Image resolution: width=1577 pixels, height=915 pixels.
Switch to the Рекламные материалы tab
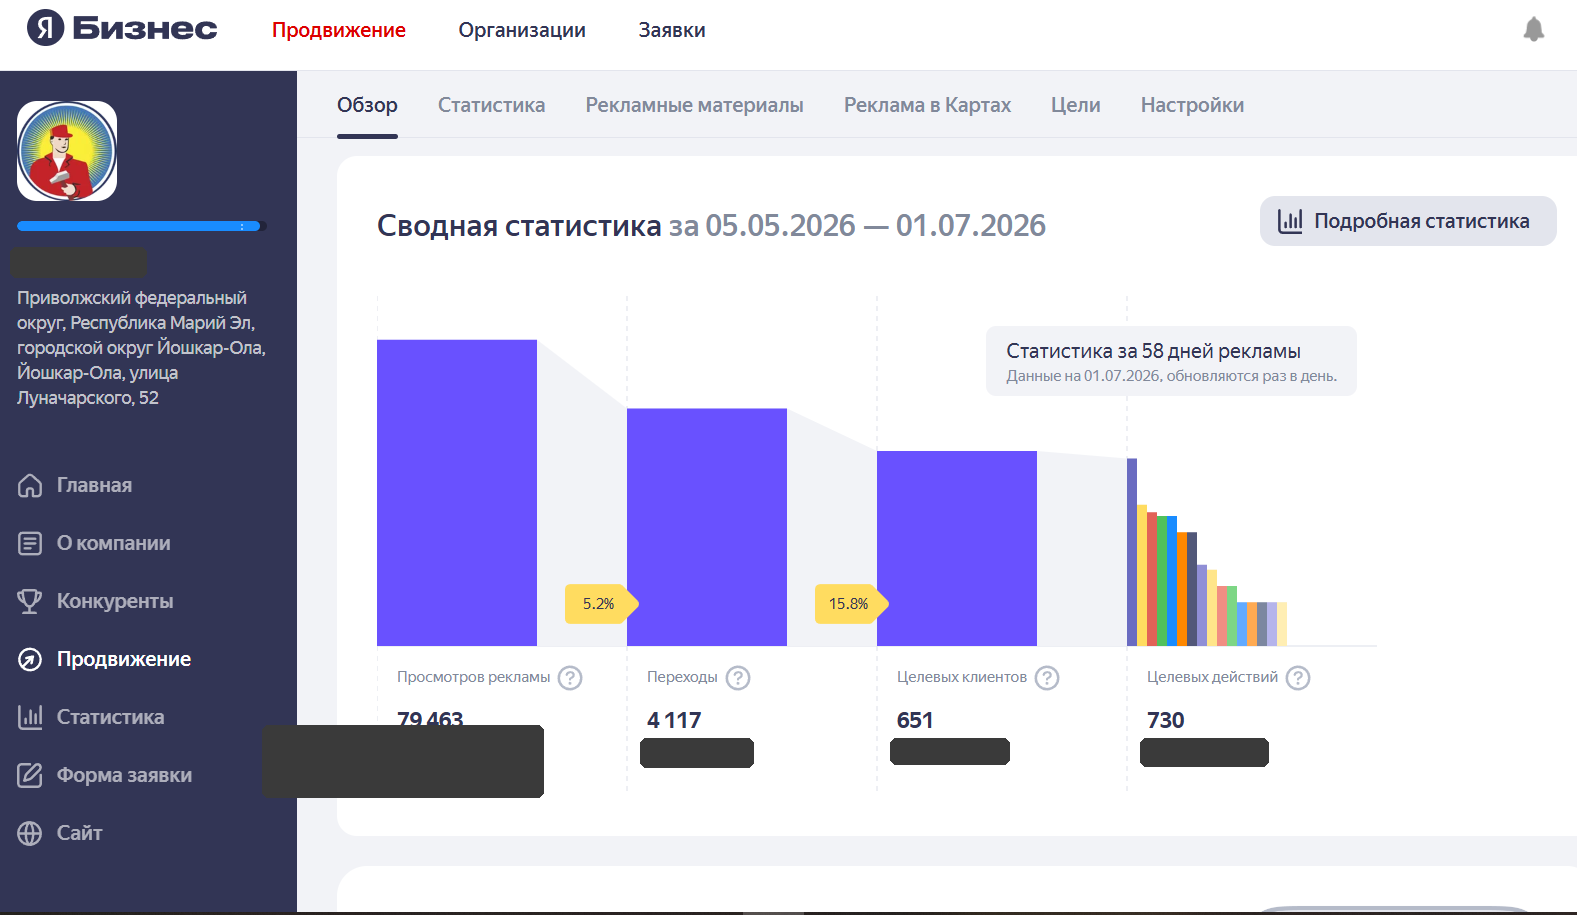694,105
